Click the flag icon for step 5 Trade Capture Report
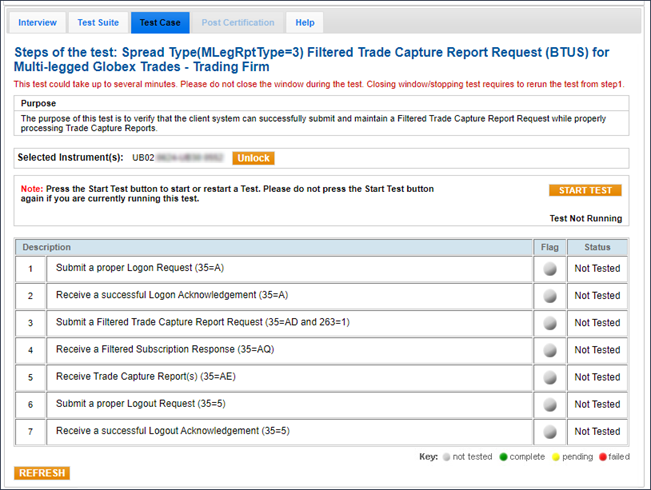The width and height of the screenshot is (651, 490). click(549, 378)
